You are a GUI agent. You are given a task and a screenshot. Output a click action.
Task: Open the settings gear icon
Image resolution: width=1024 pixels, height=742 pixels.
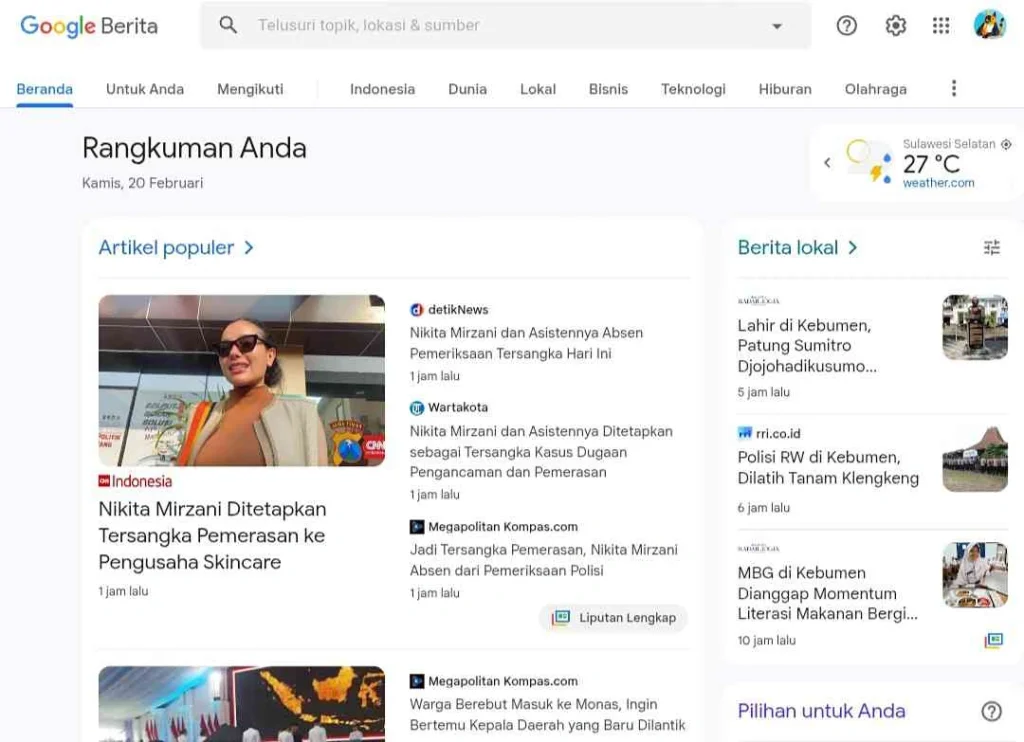point(895,25)
